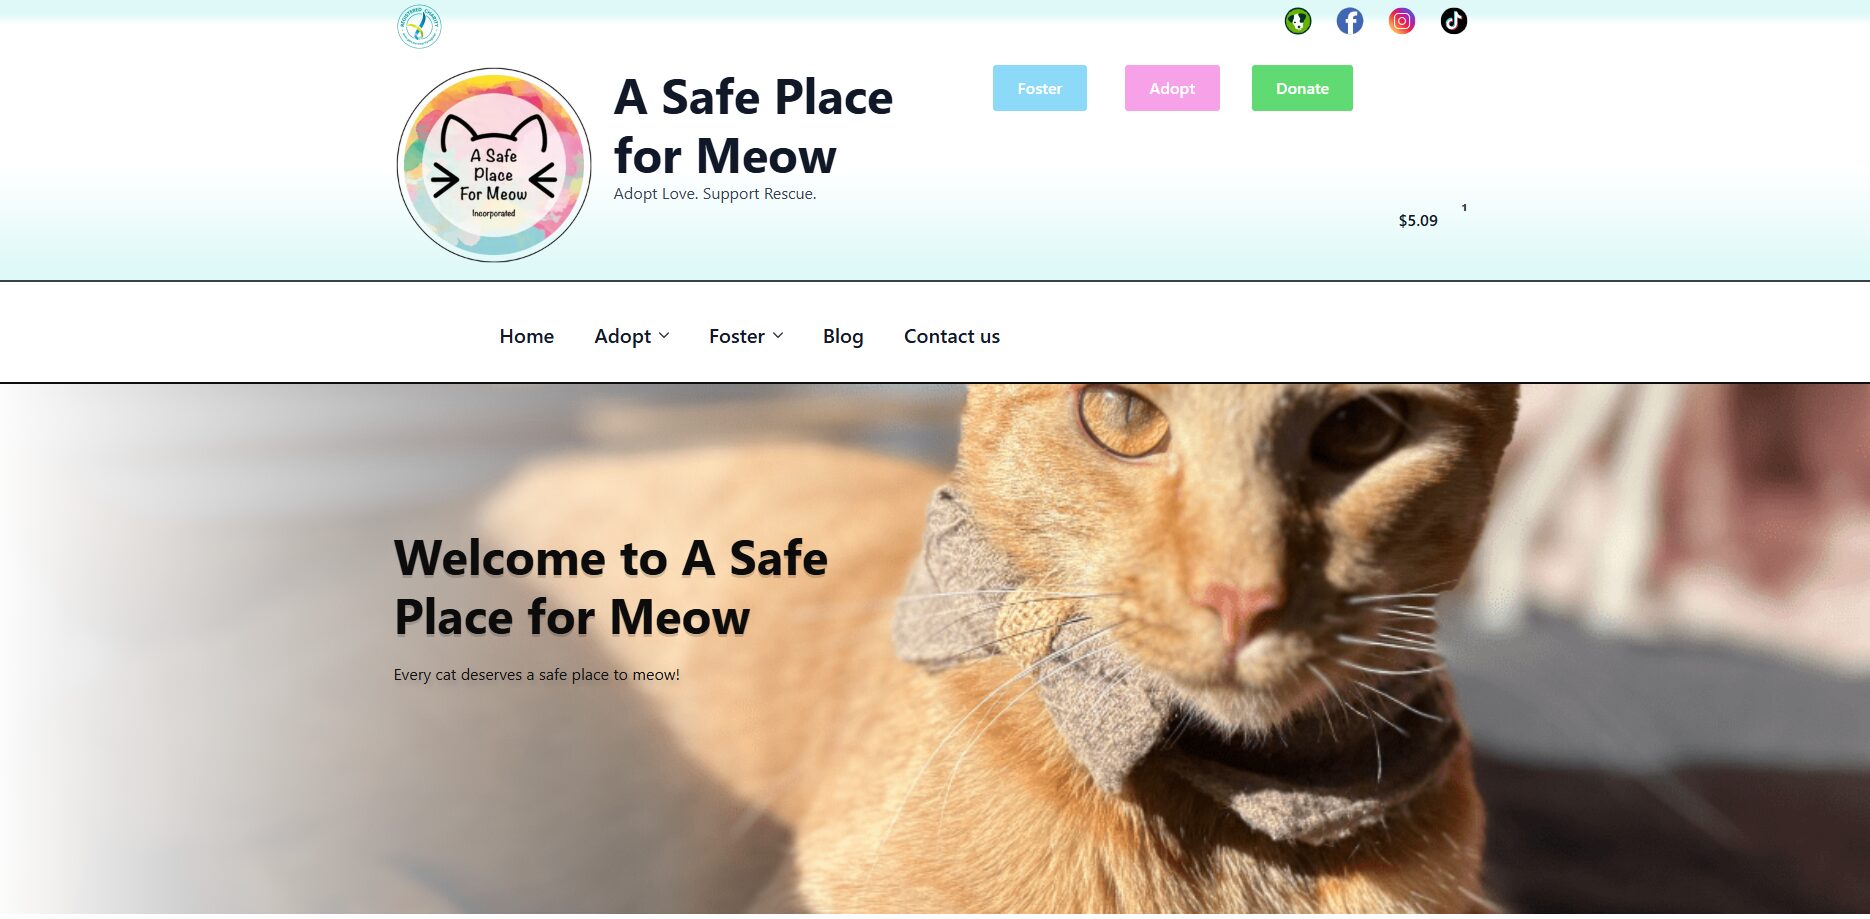This screenshot has width=1870, height=919.
Task: Expand the Adopt menu chevron
Action: coord(664,336)
